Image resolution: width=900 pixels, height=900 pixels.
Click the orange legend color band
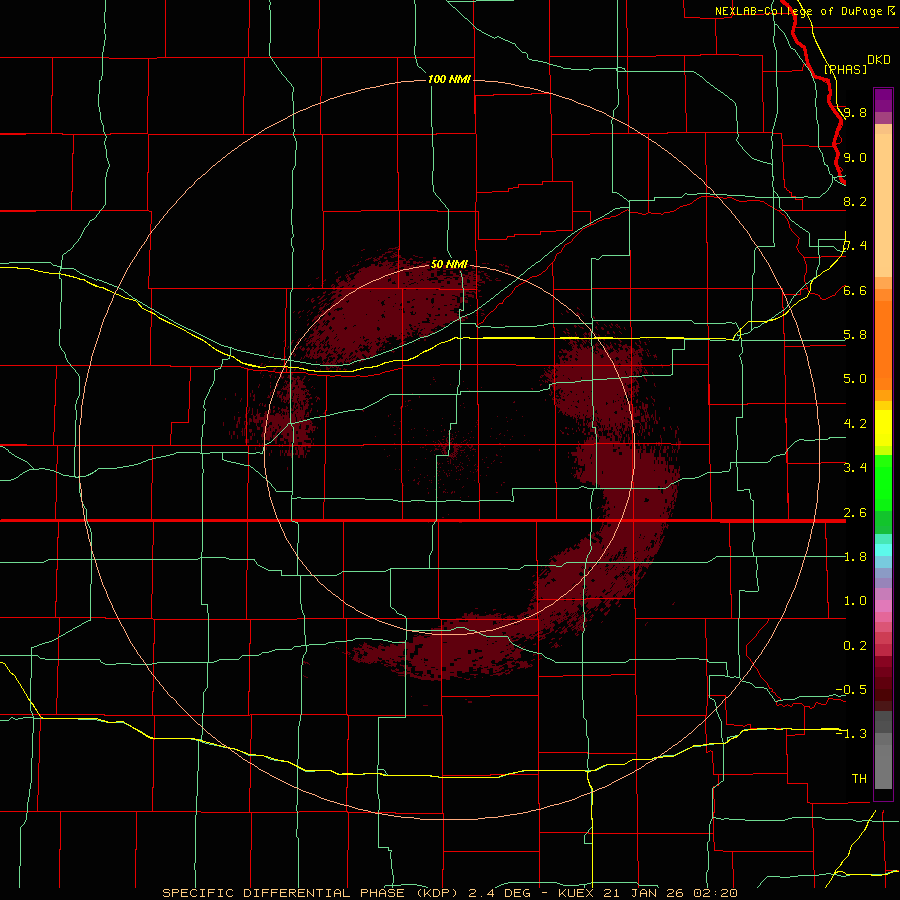tap(883, 344)
